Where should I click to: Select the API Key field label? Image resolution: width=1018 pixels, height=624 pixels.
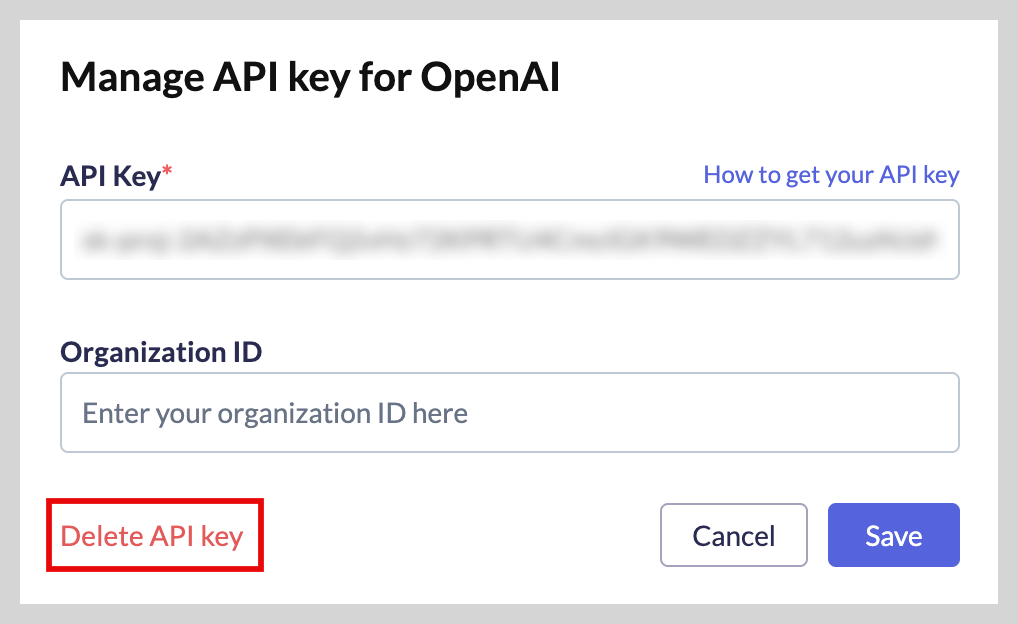pyautogui.click(x=110, y=176)
